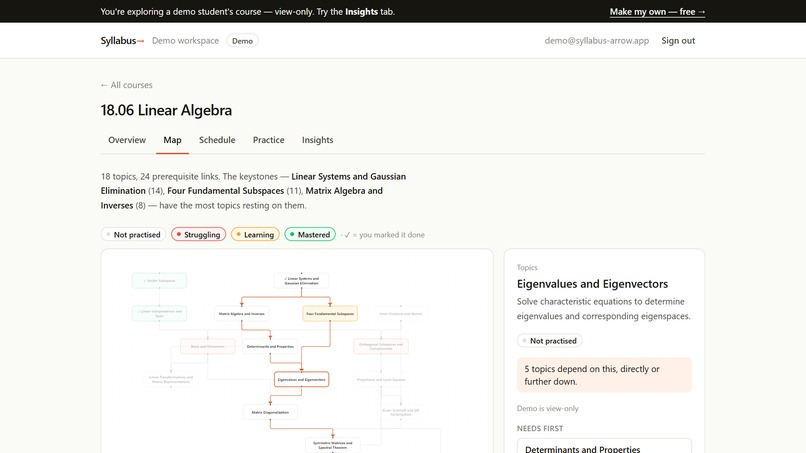Switch to the course Insights tab

pyautogui.click(x=317, y=140)
